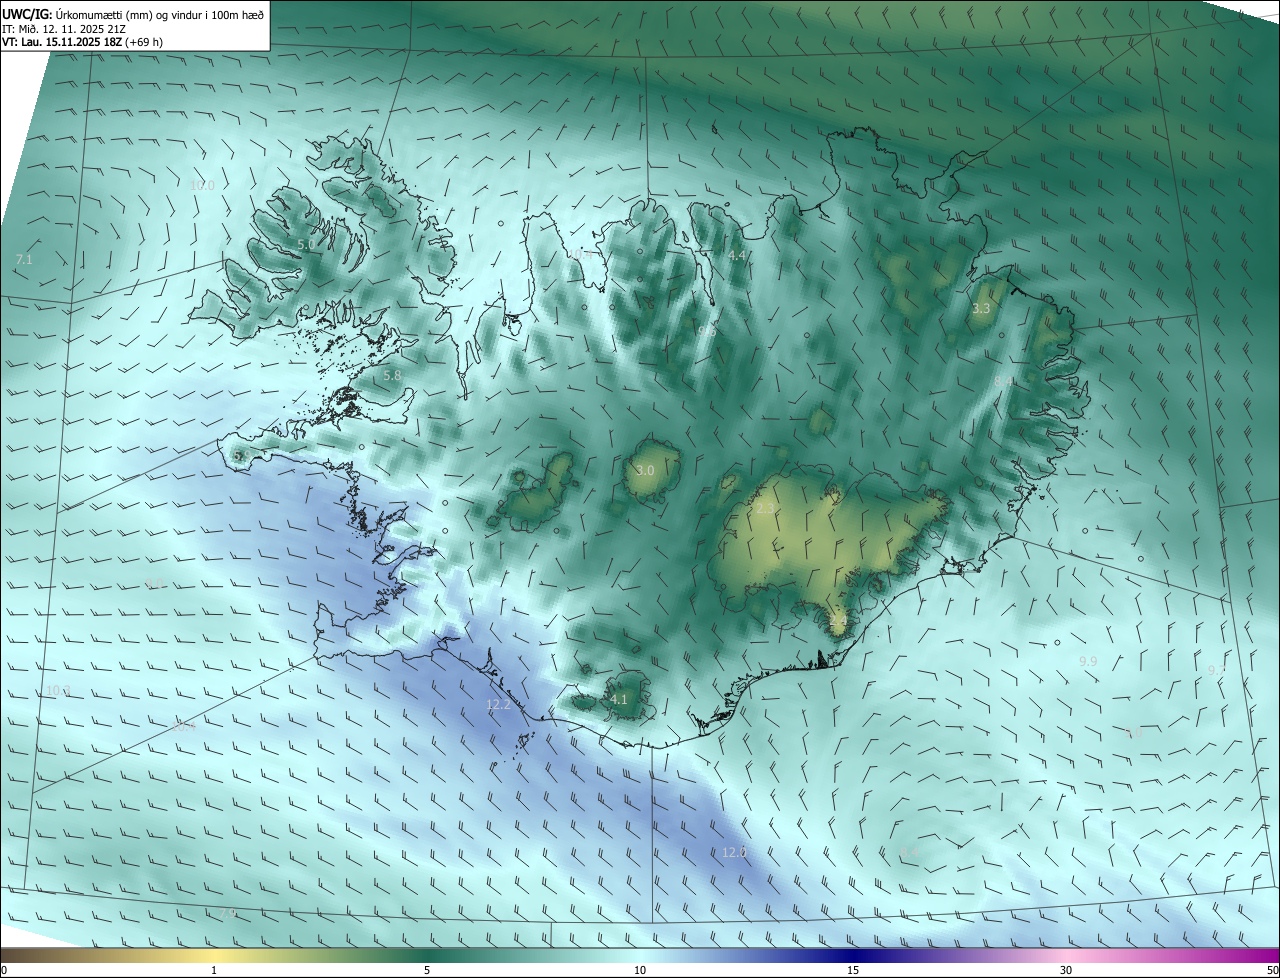This screenshot has height=978, width=1280.
Task: Click the colorbar tick label 1
Action: (214, 970)
